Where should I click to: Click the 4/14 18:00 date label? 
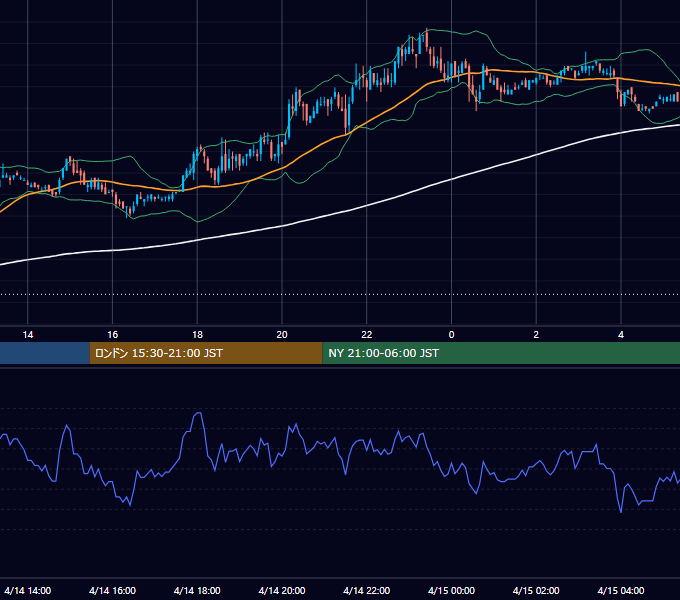click(x=197, y=590)
